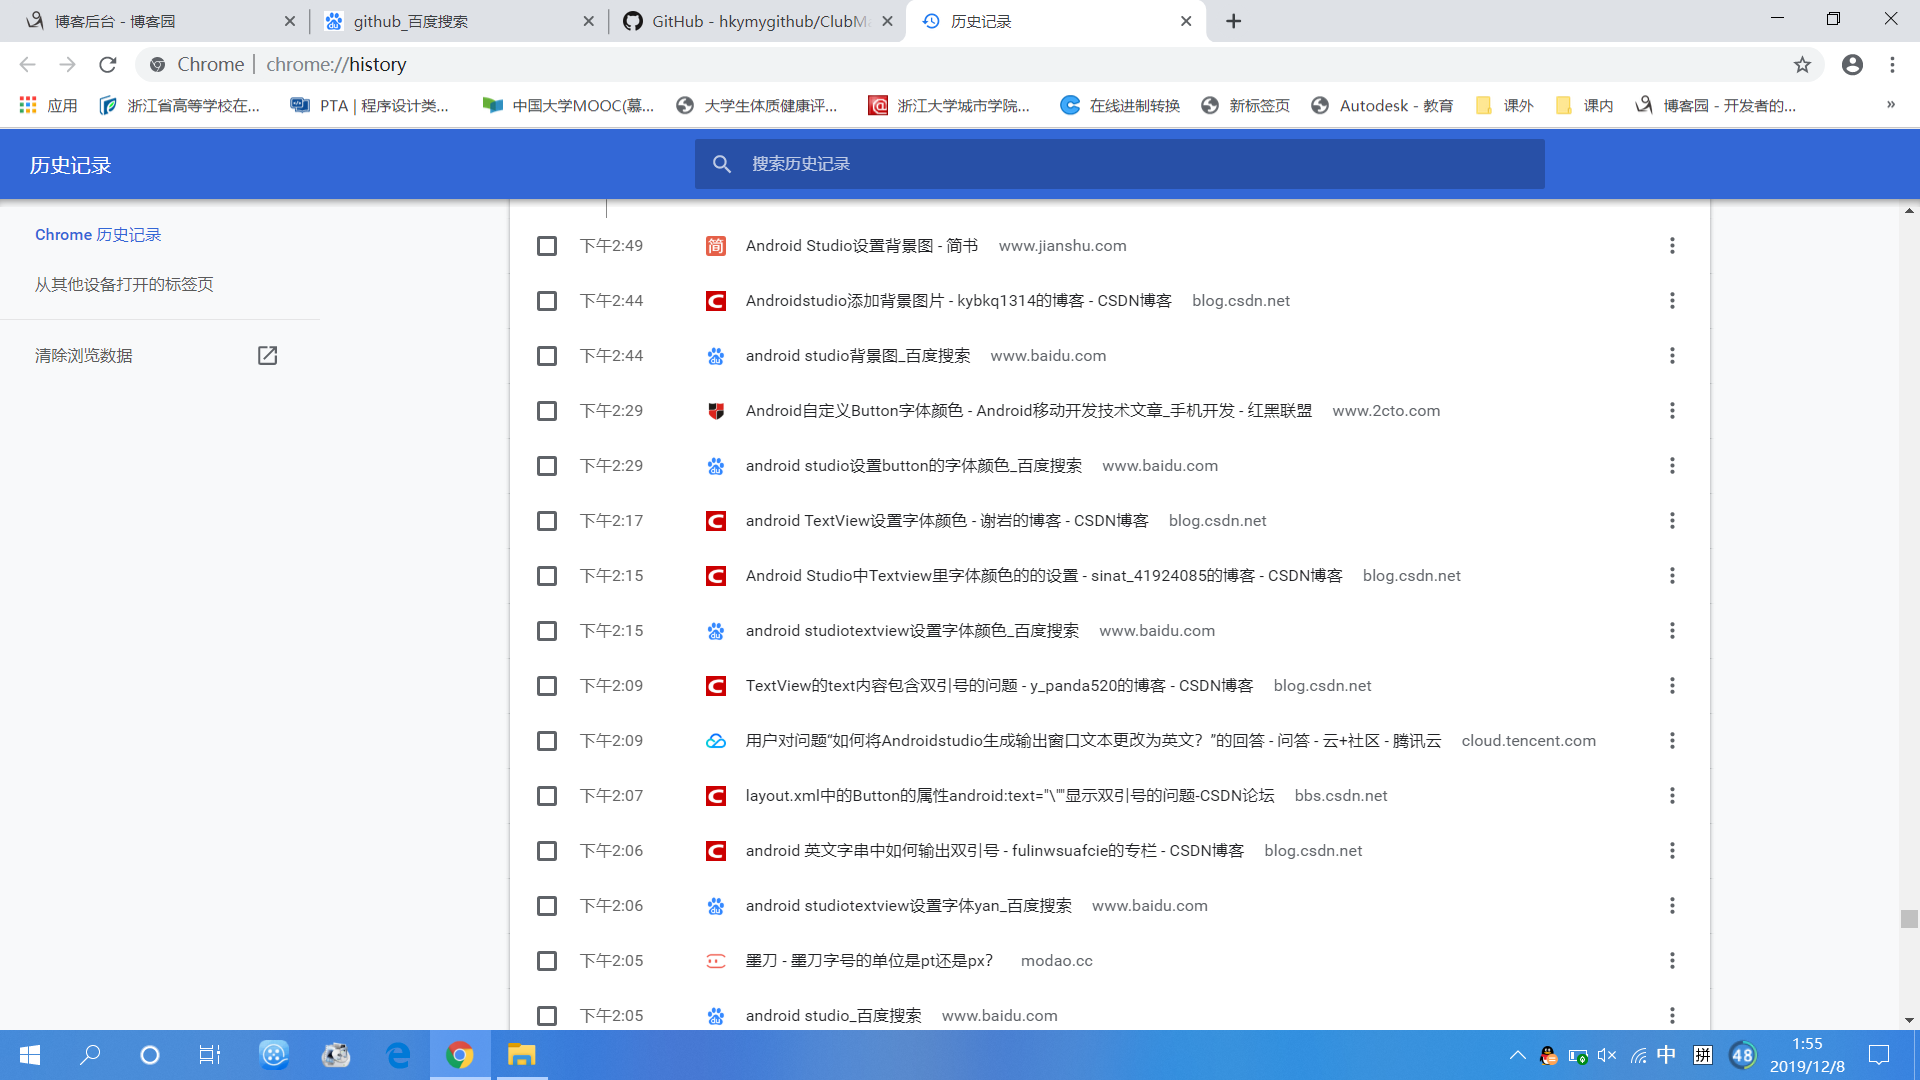Viewport: 1920px width, 1080px height.
Task: Click external link icon beside 清除浏览数据
Action: click(x=267, y=356)
